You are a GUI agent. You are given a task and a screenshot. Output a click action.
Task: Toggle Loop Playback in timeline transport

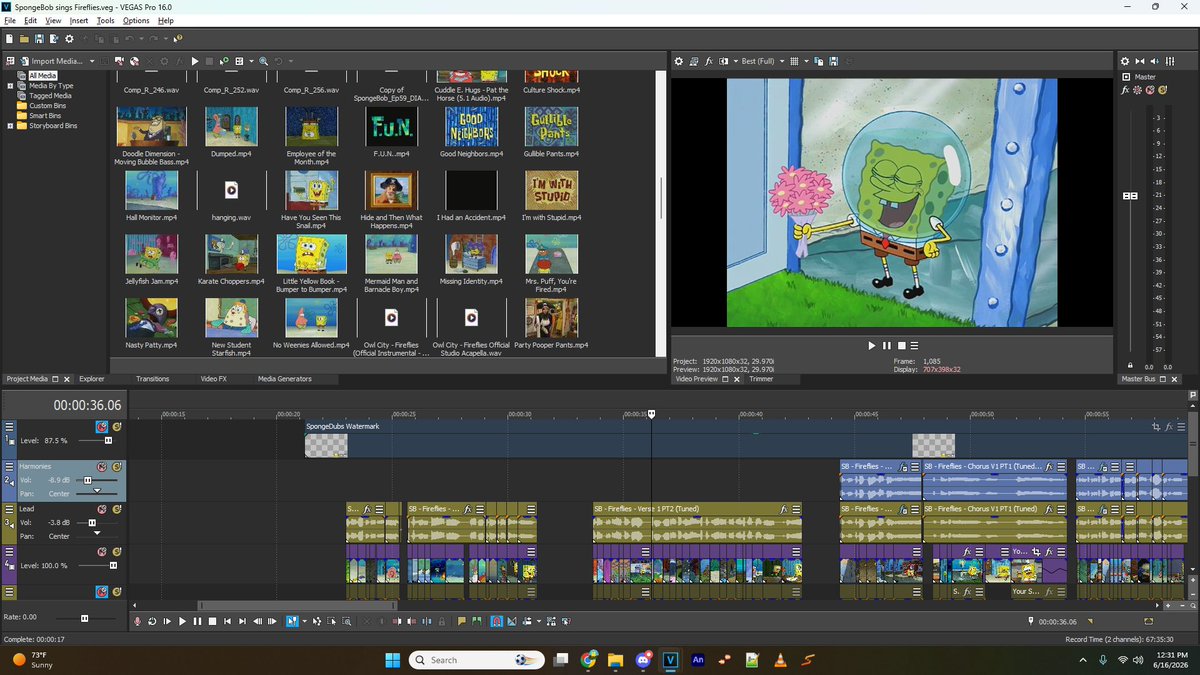152,621
